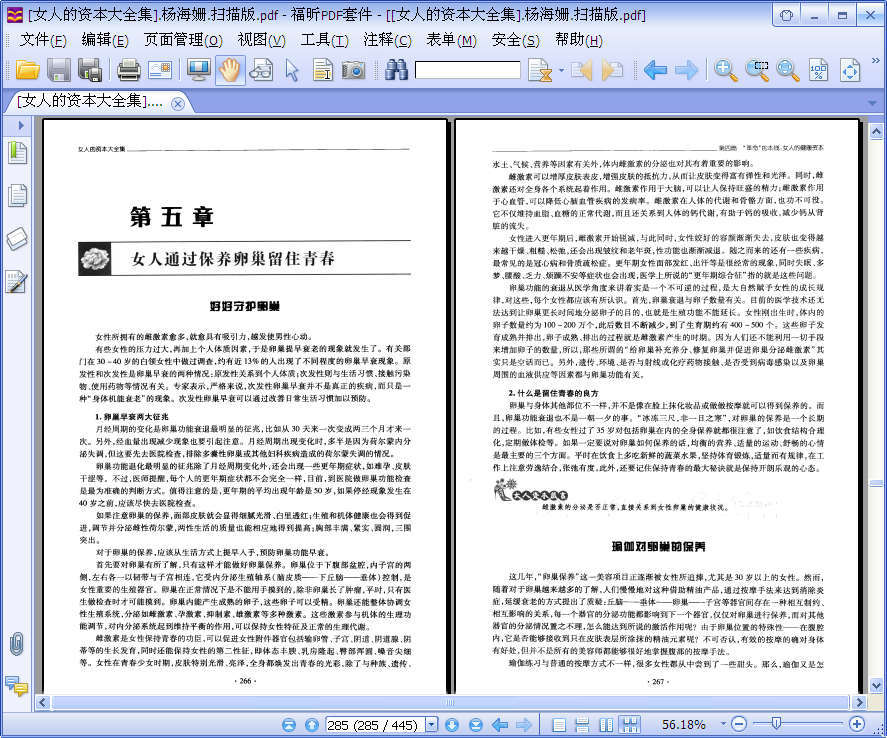
Task: Open the 安全(S) menu
Action: click(515, 40)
